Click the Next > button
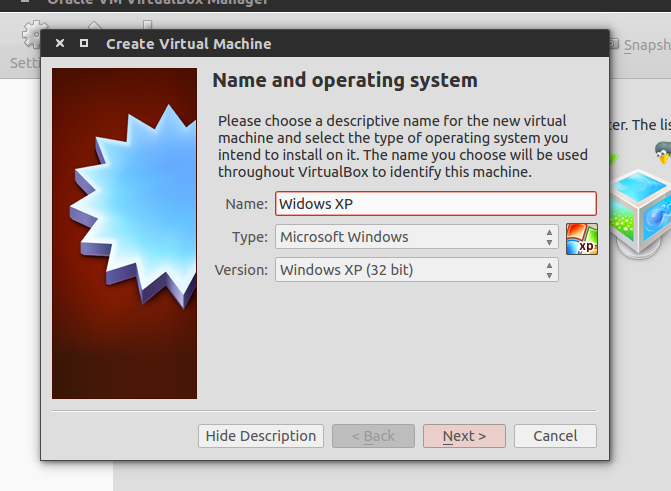The width and height of the screenshot is (671, 491). tap(464, 436)
